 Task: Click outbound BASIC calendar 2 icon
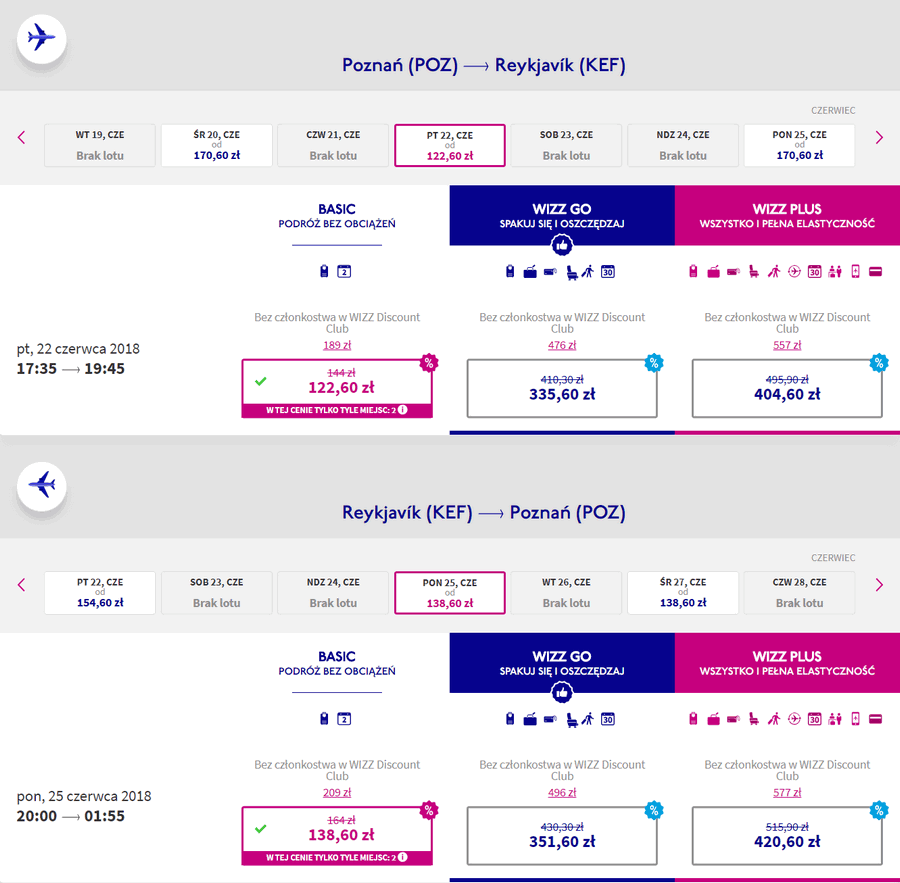[344, 271]
